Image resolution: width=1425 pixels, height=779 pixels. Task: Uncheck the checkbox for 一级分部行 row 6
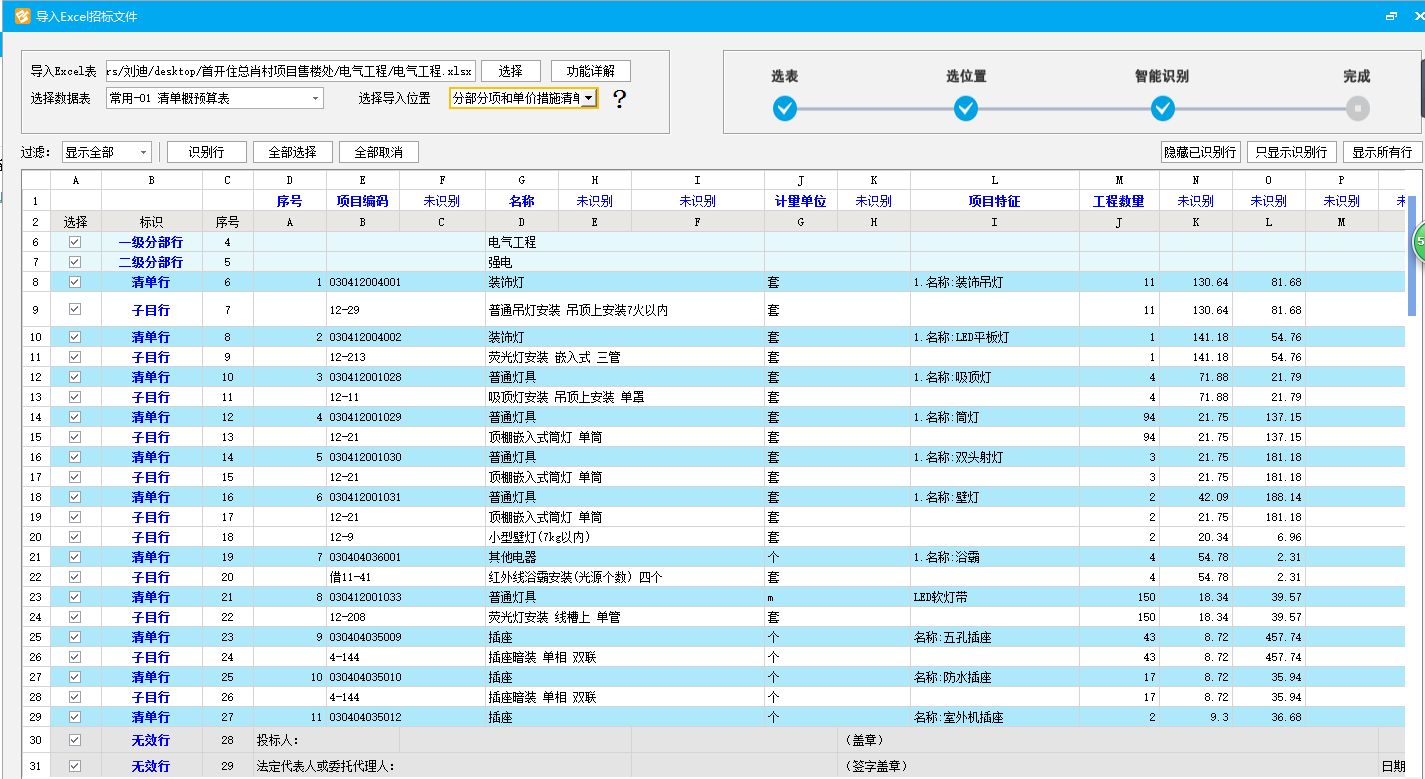pos(75,242)
